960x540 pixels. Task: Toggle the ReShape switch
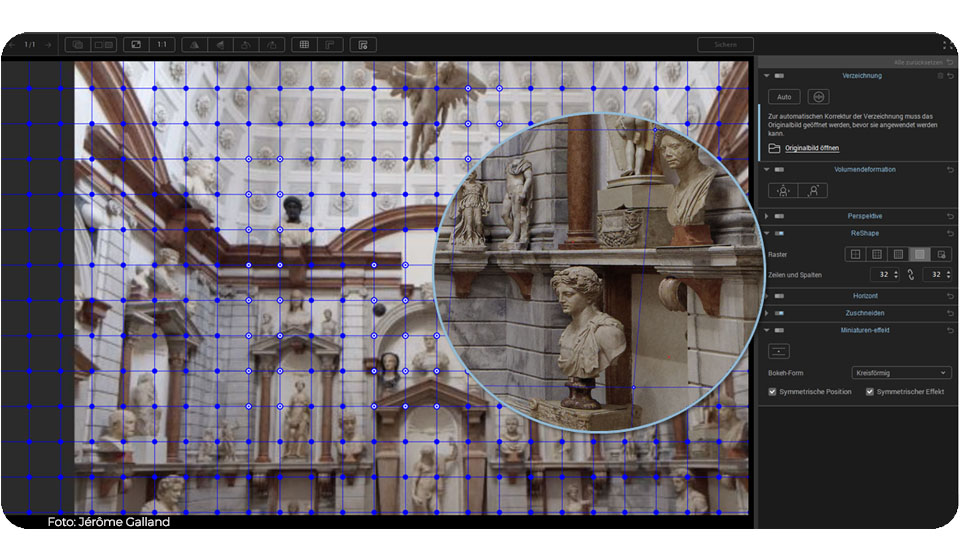[779, 233]
